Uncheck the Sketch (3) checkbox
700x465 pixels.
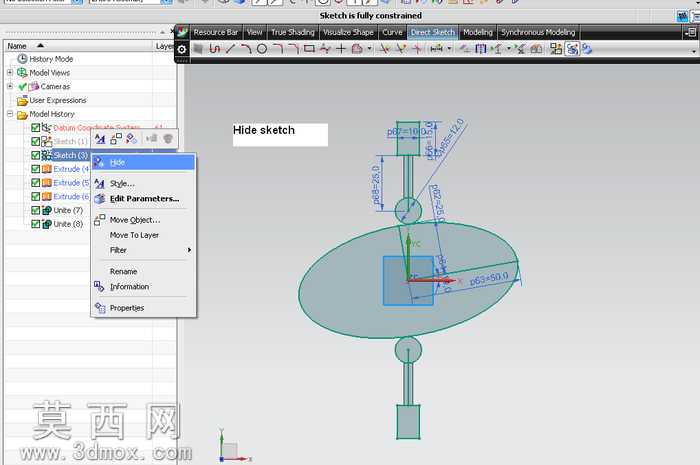pos(36,155)
